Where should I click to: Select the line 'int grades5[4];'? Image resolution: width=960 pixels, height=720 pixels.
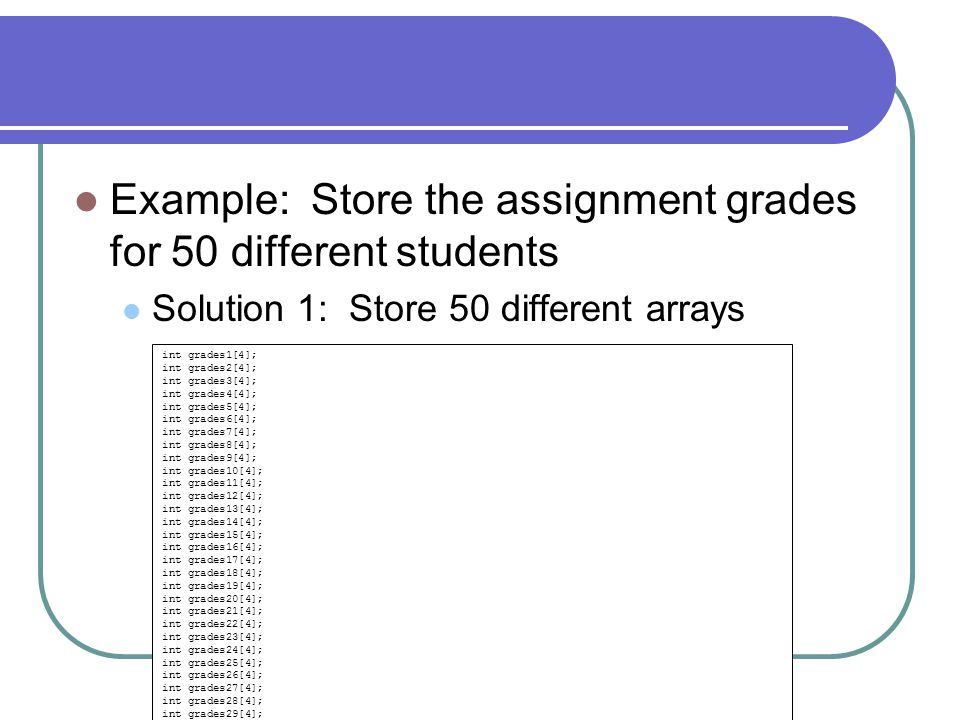pos(209,406)
